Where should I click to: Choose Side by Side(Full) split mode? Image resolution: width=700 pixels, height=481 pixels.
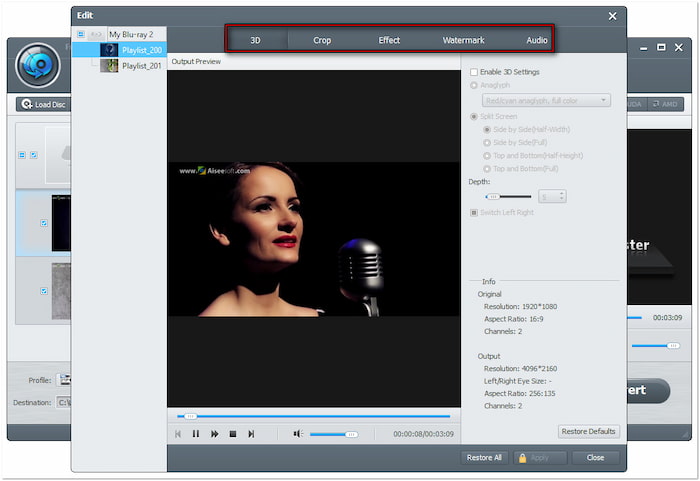[x=486, y=142]
